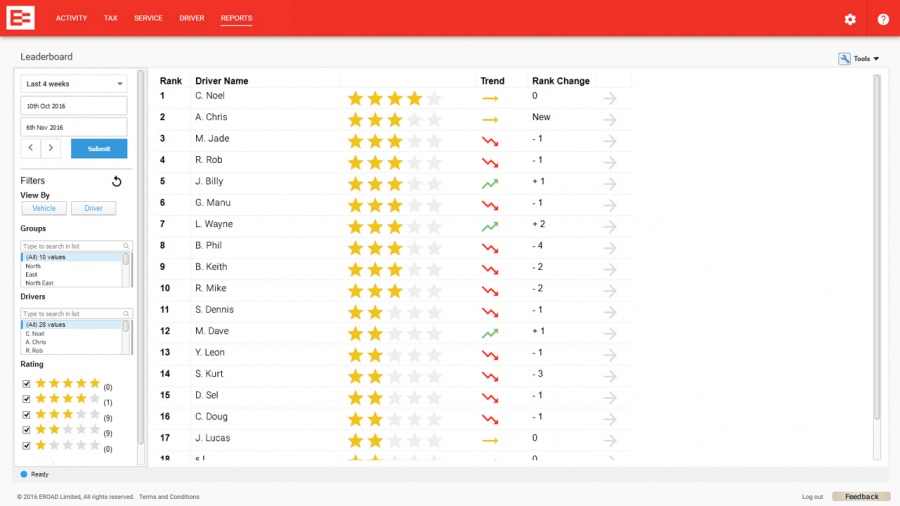Viewport: 900px width, 506px height.
Task: Open details arrow for J. Lucas
Action: (x=610, y=440)
